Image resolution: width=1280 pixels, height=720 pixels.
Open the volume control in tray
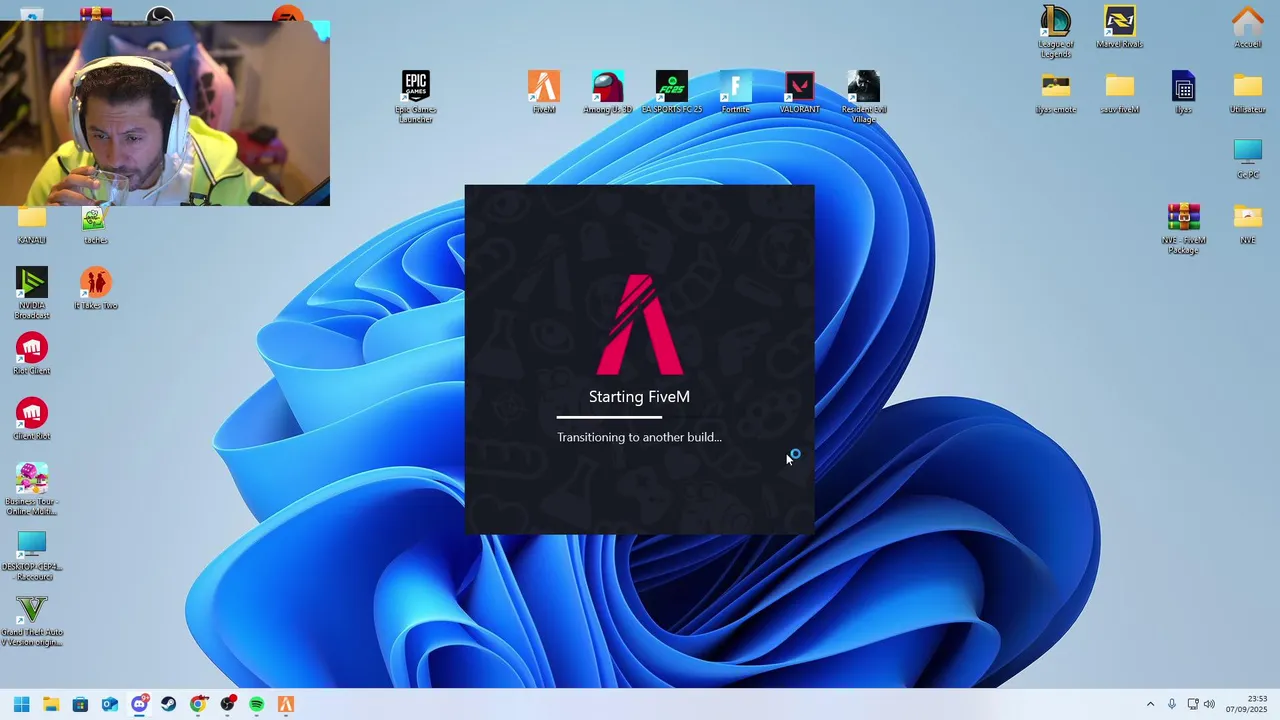pos(1209,704)
